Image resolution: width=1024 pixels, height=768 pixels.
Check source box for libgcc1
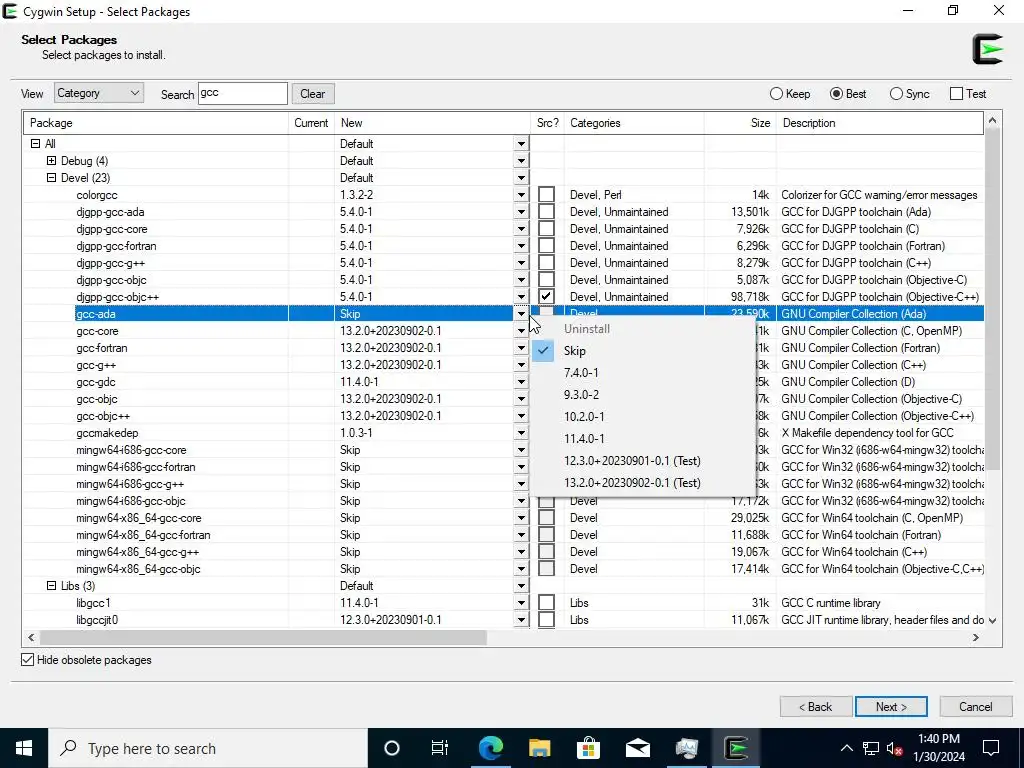547,602
